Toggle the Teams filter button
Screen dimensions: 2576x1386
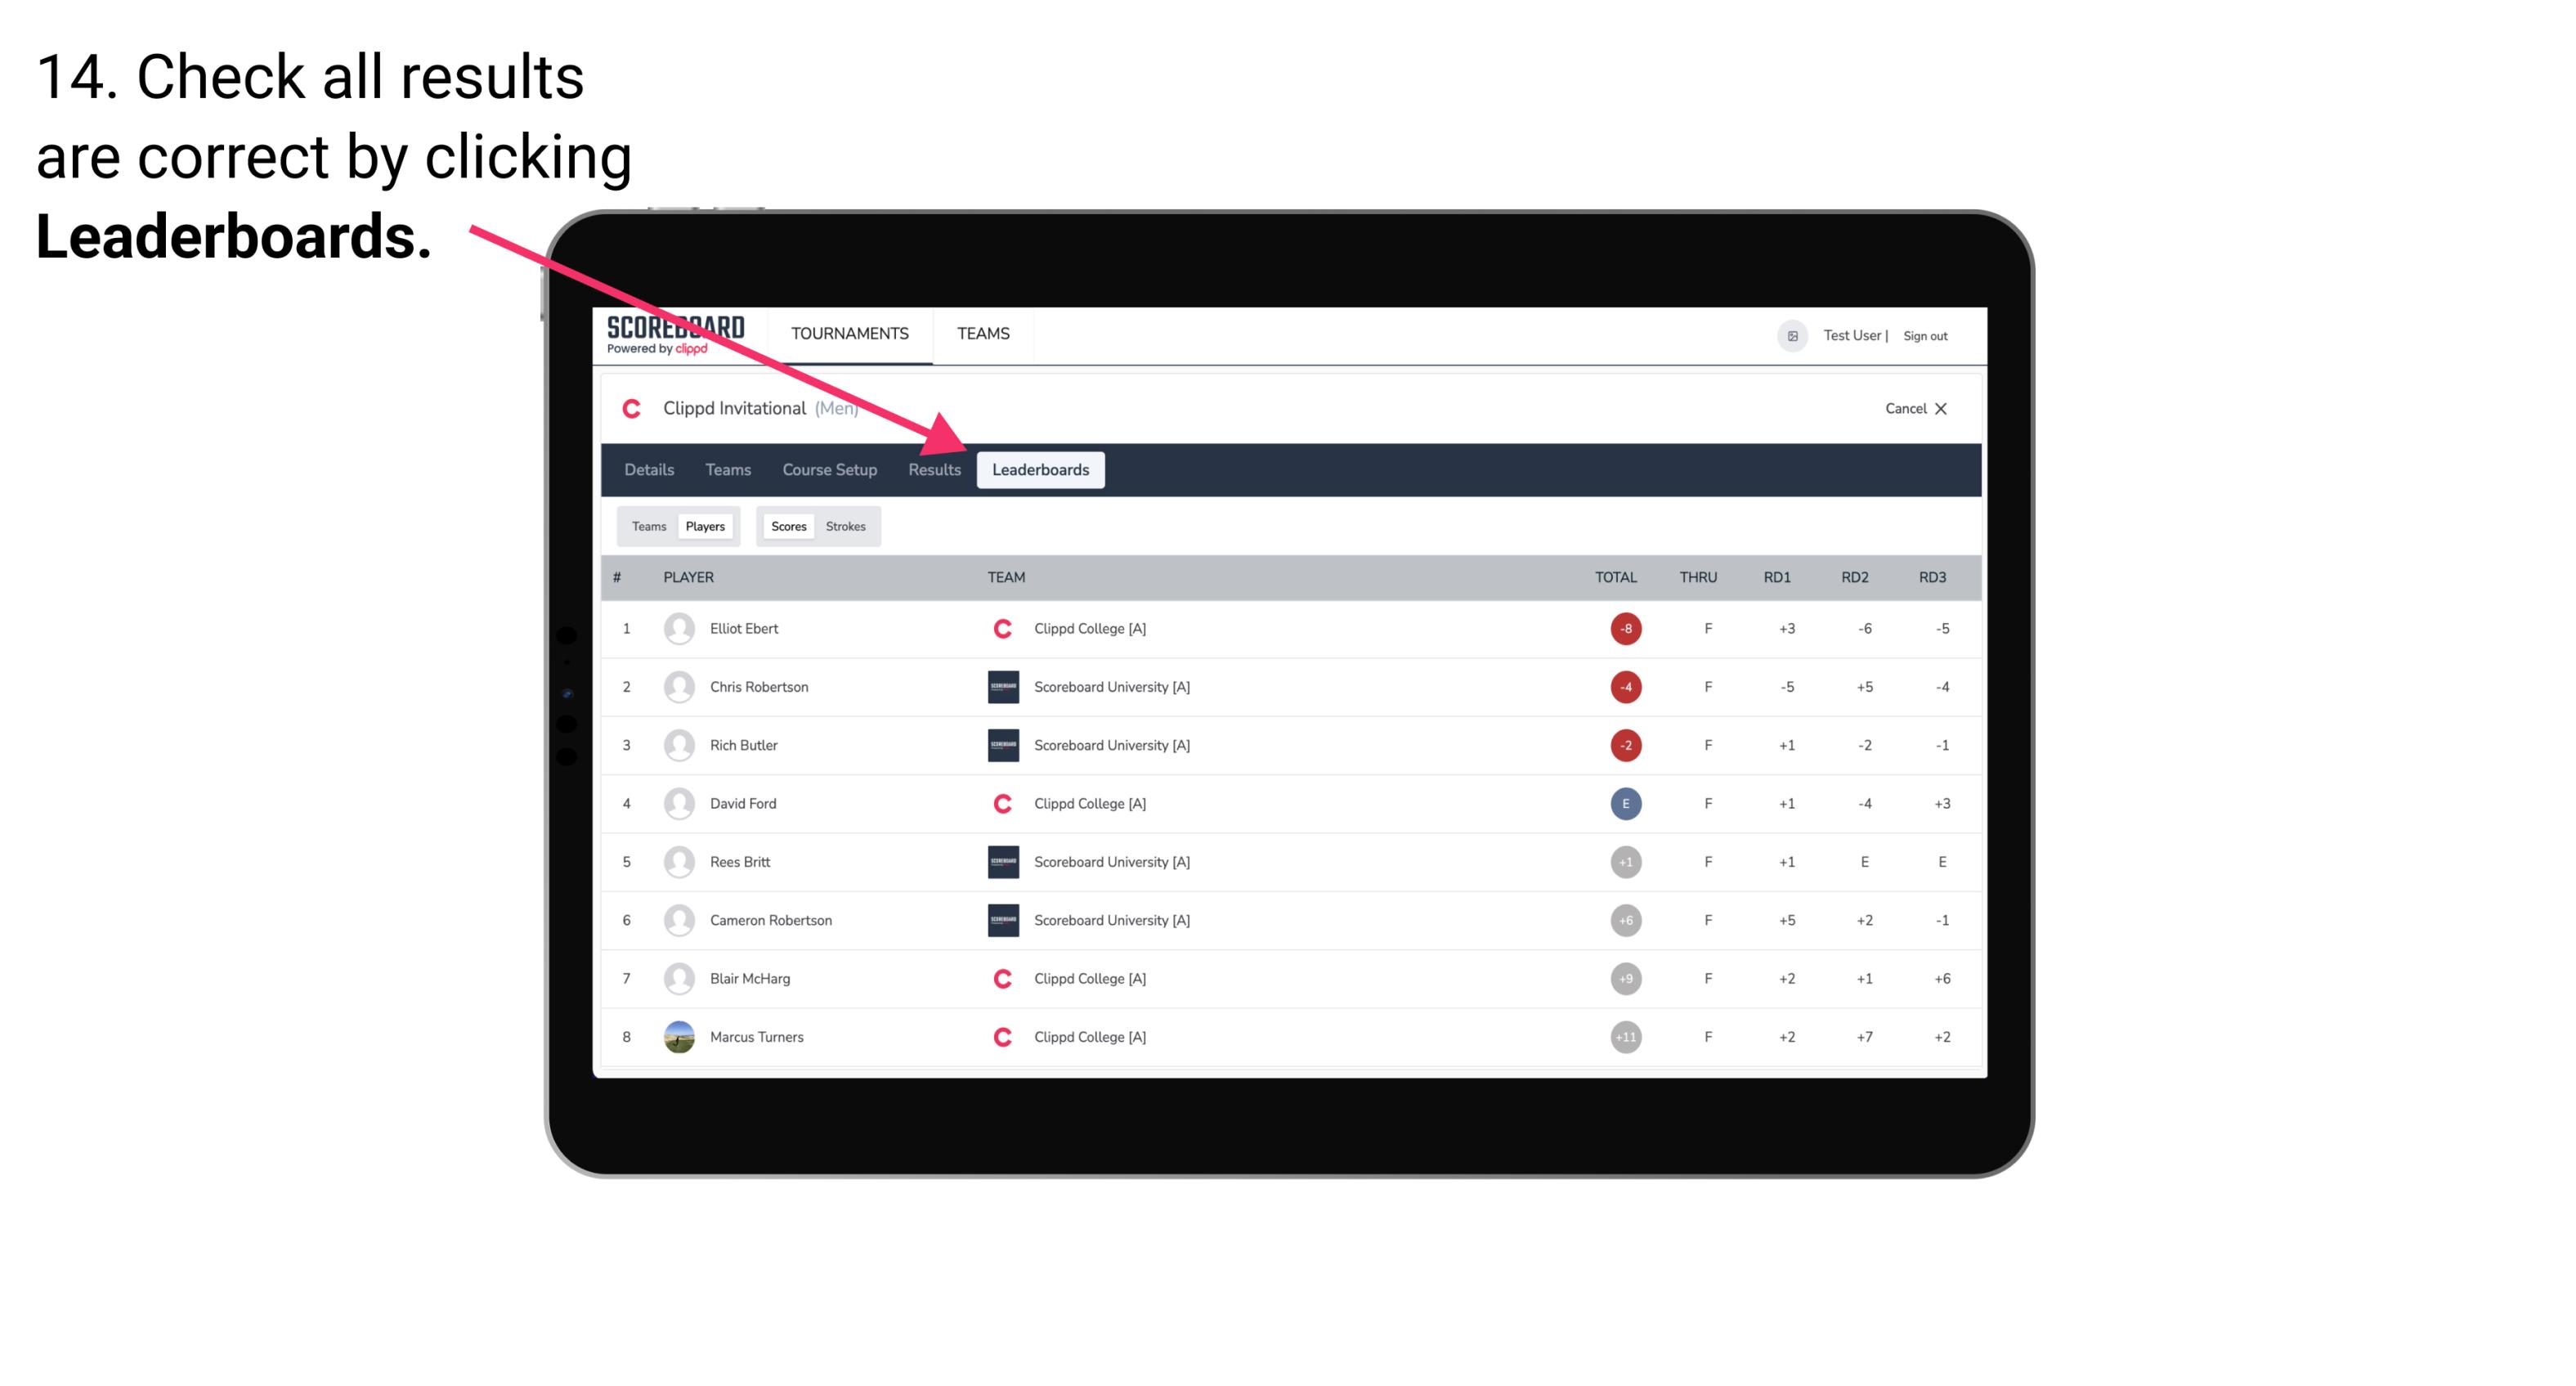[x=648, y=526]
